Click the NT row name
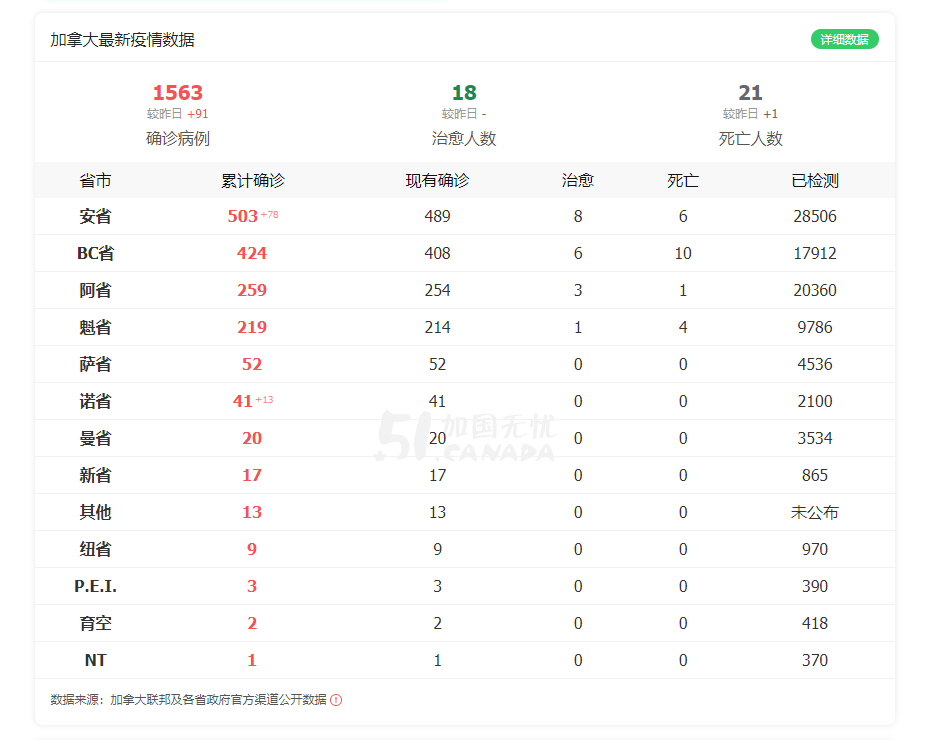Screen dimensions: 927x740 tap(95, 660)
